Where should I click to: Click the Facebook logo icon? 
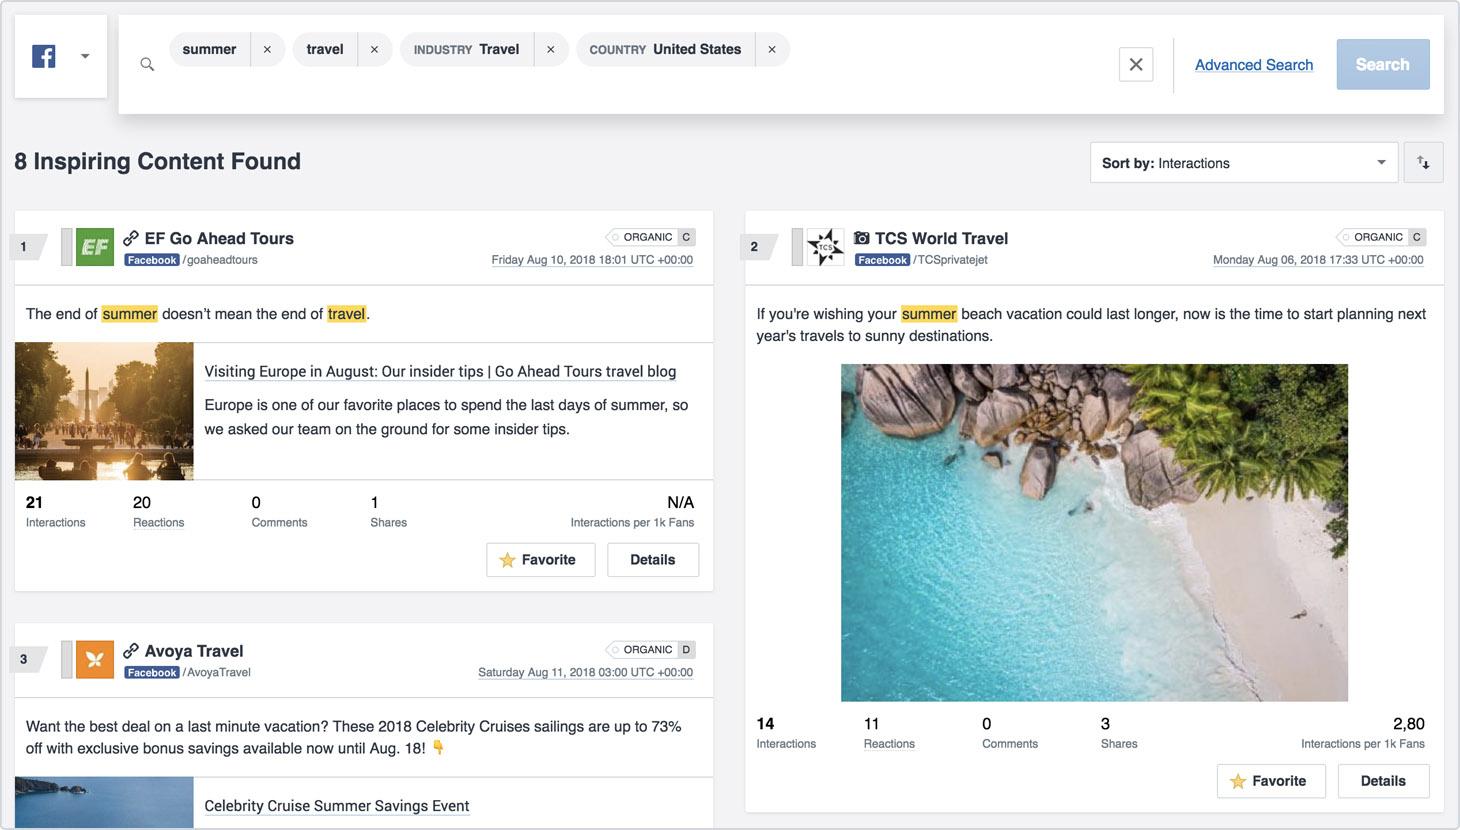(x=44, y=56)
